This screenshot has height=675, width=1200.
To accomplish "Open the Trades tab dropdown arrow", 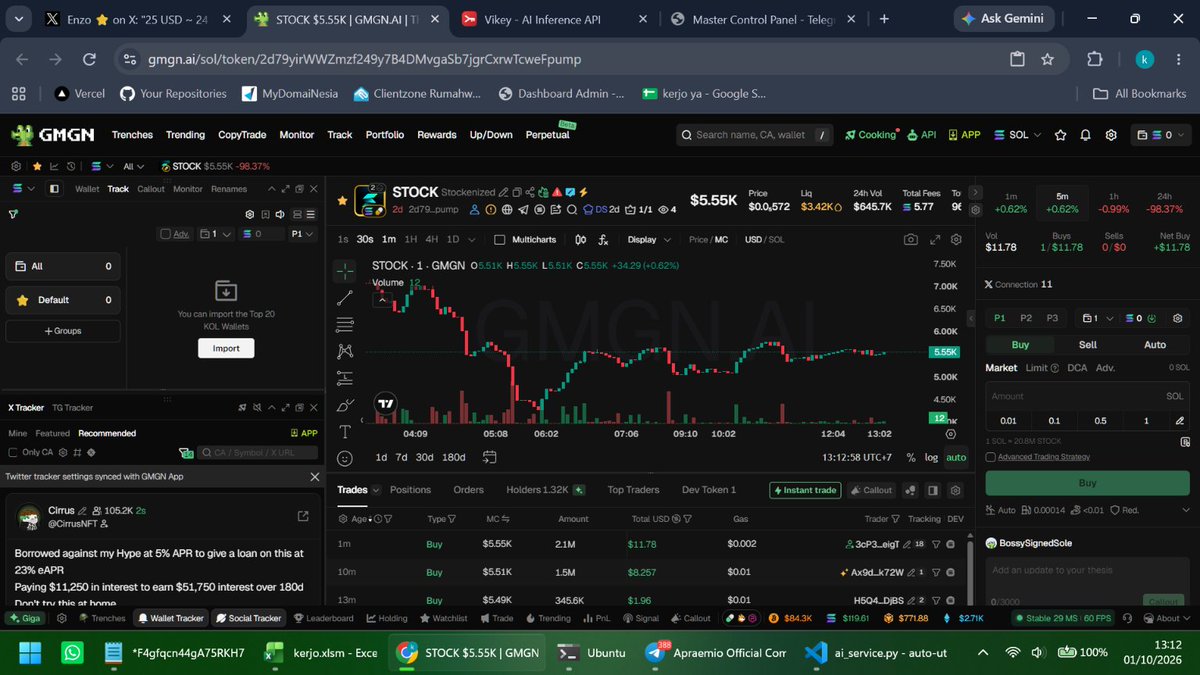I will 376,490.
